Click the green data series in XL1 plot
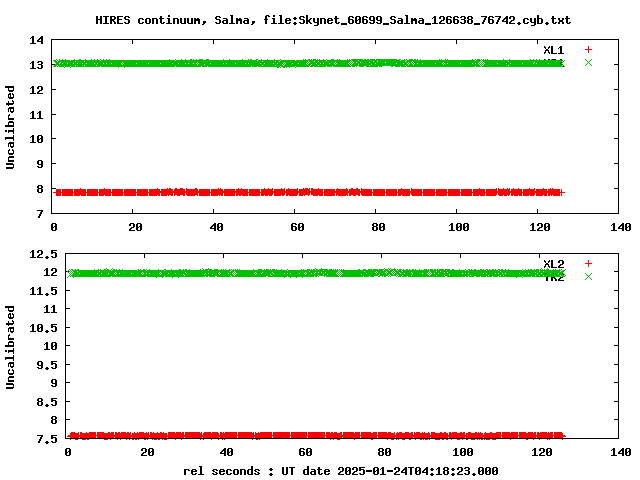The image size is (640, 480). point(309,63)
